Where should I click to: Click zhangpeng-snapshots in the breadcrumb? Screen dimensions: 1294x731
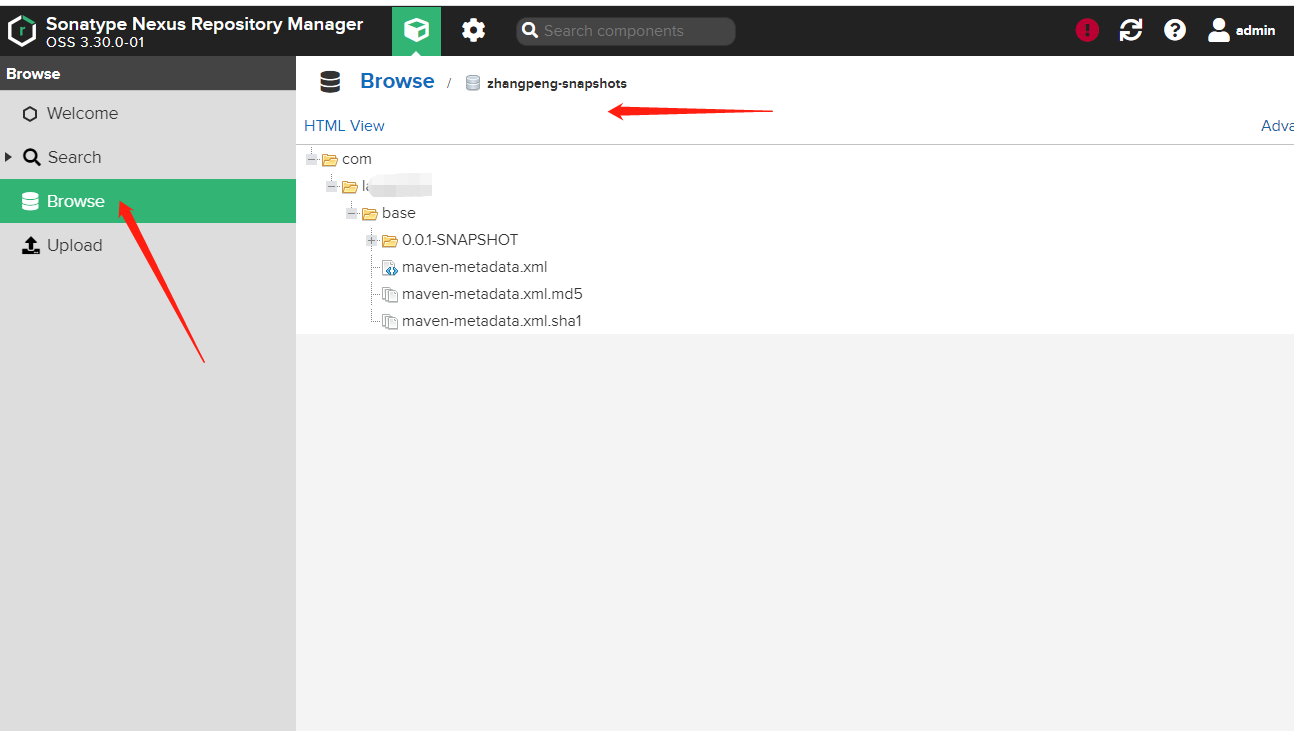(x=557, y=84)
